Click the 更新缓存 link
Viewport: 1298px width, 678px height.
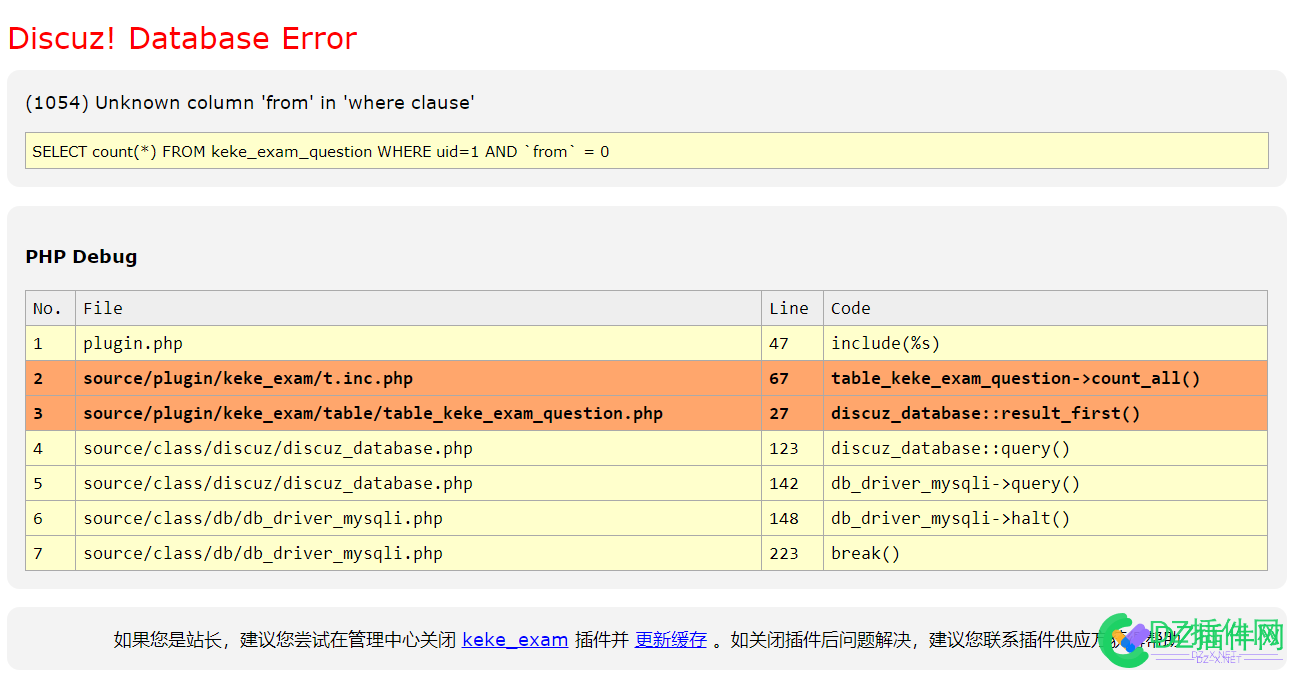click(x=671, y=639)
